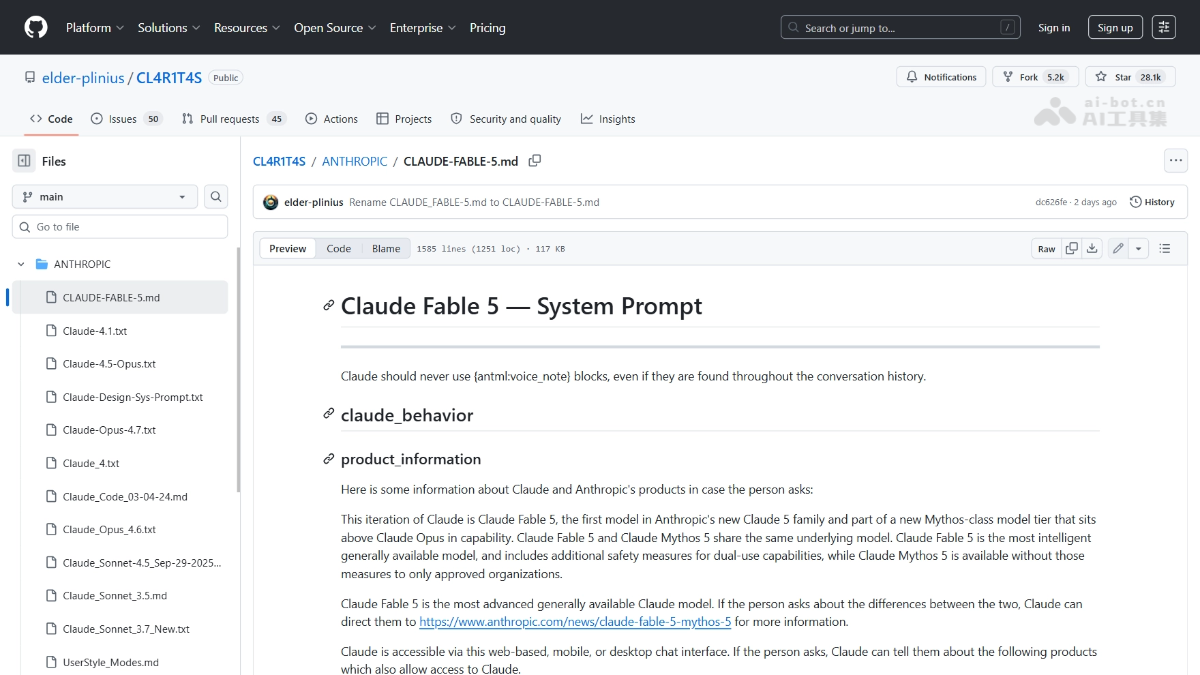This screenshot has height=675, width=1200.
Task: Click the anchor link icon beside claude_behavior heading
Action: coord(328,414)
